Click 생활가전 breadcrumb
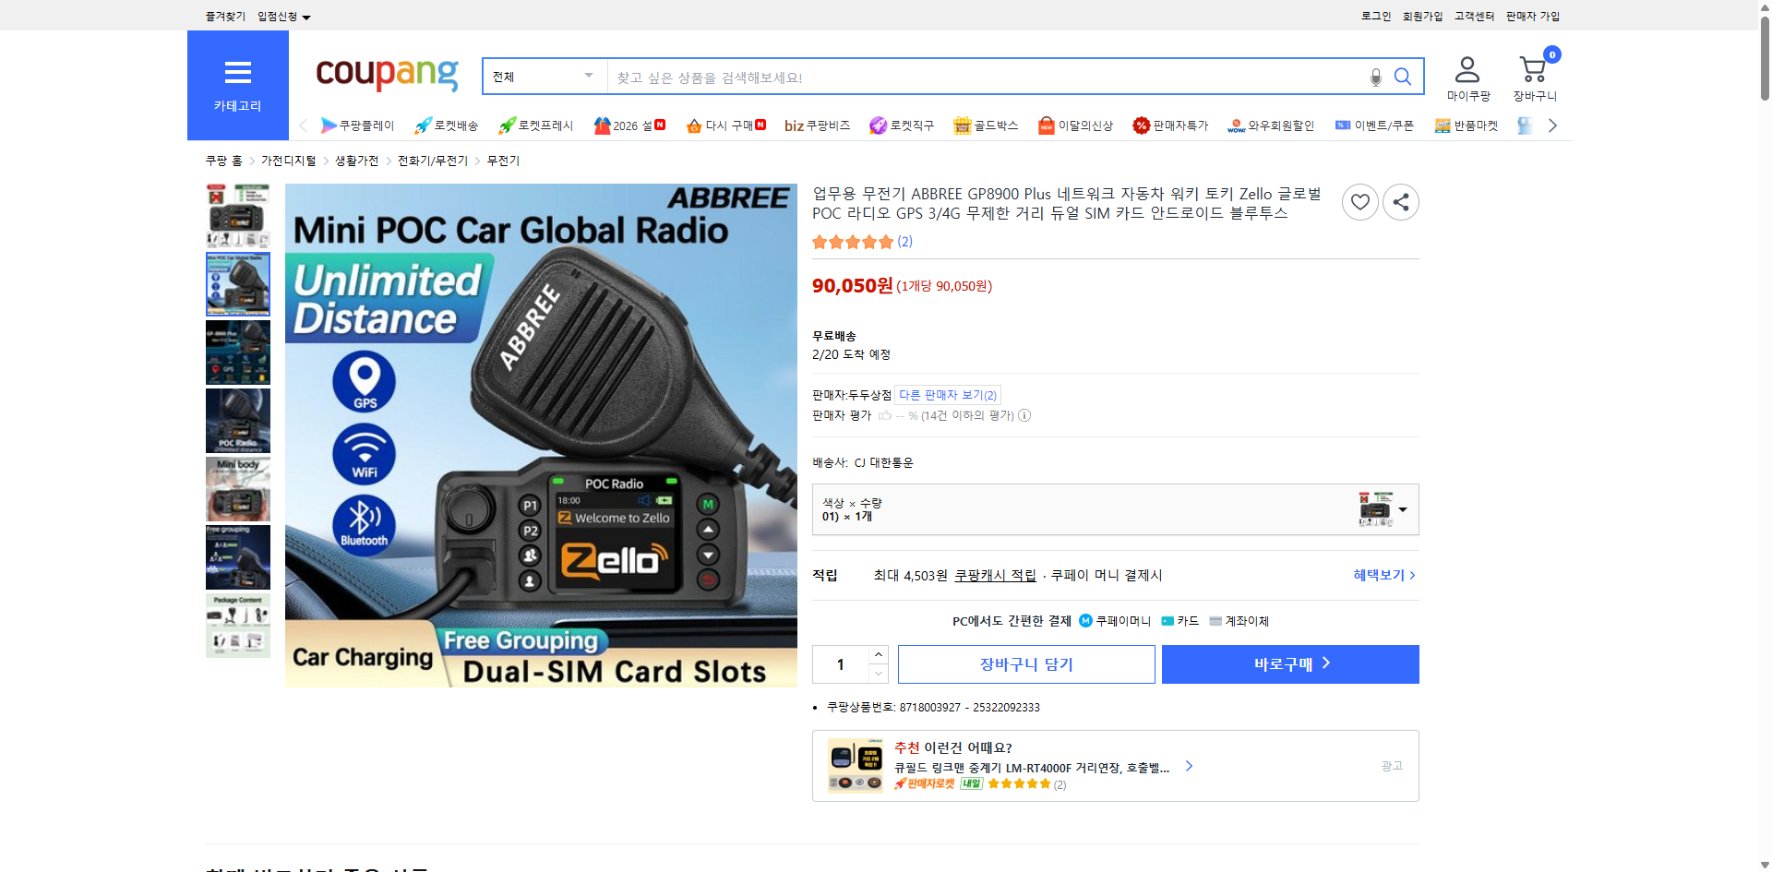Screen dimensions: 1772x872 click(x=357, y=160)
